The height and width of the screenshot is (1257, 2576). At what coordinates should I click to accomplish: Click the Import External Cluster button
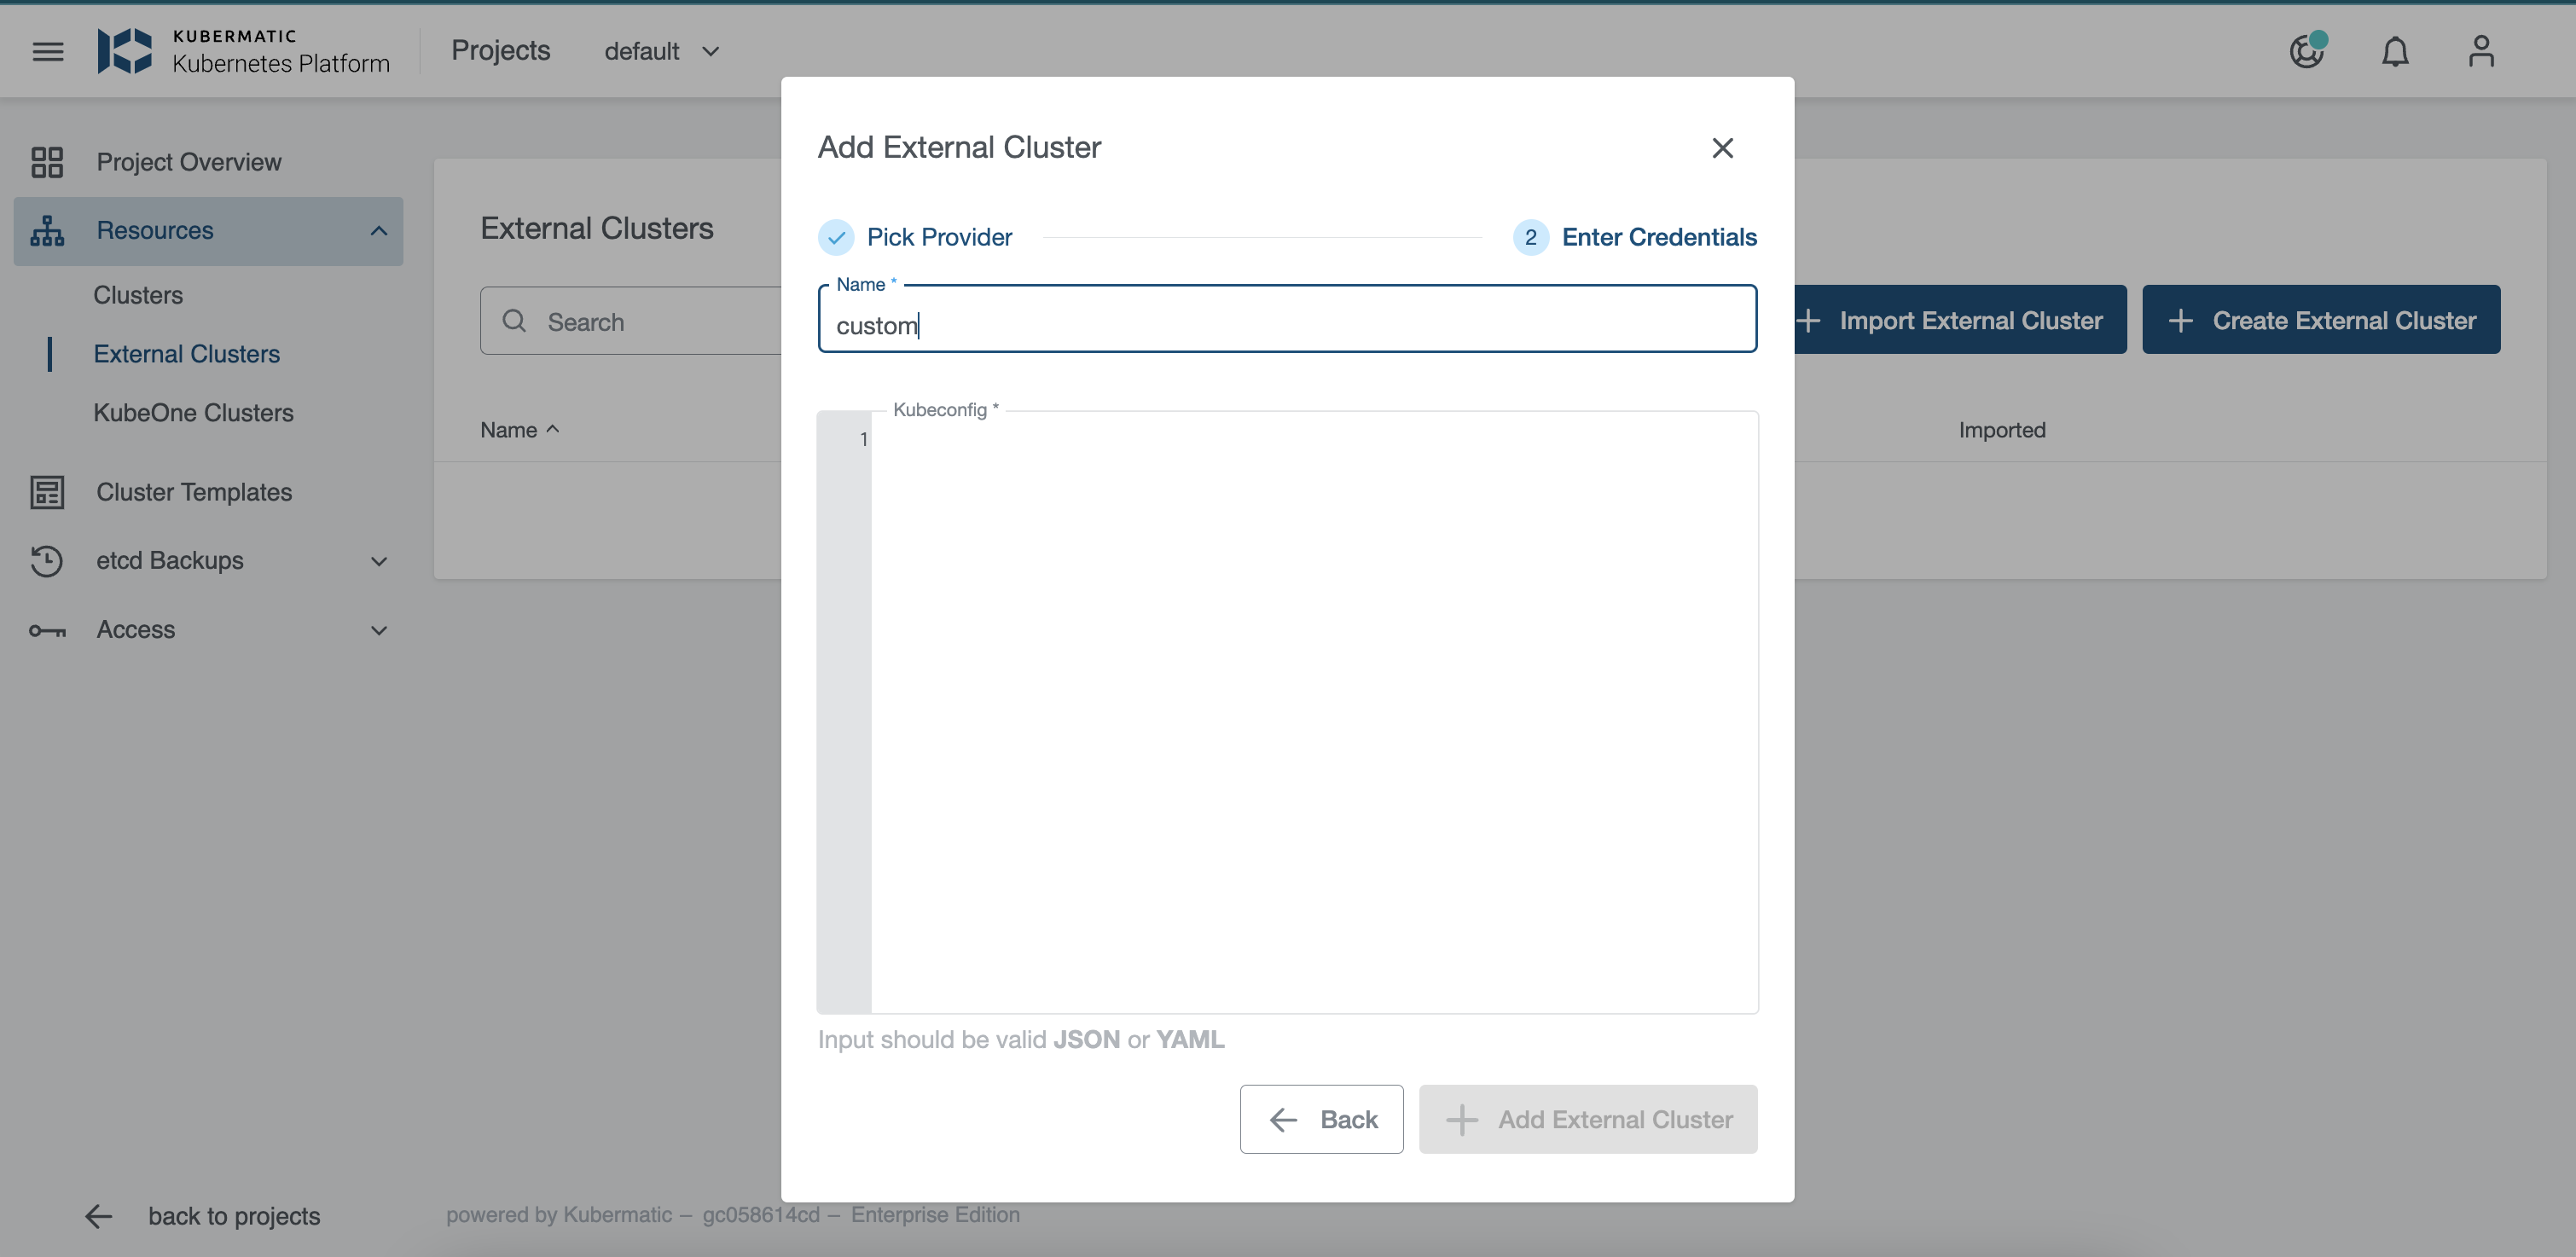pos(1958,319)
